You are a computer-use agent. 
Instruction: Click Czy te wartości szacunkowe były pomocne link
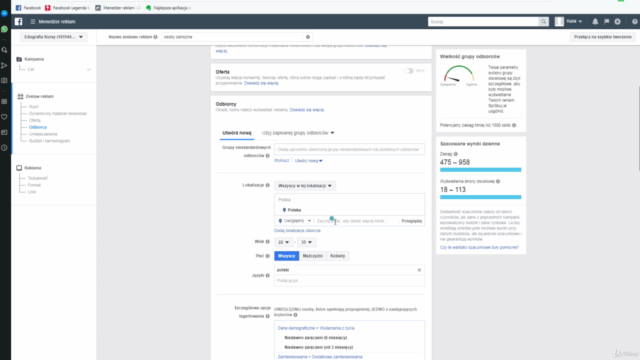[x=479, y=247]
